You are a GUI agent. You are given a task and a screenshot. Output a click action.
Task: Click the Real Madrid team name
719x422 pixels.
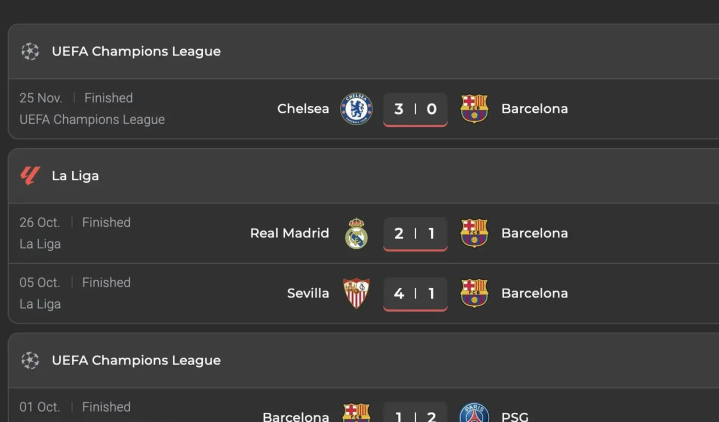(x=289, y=234)
